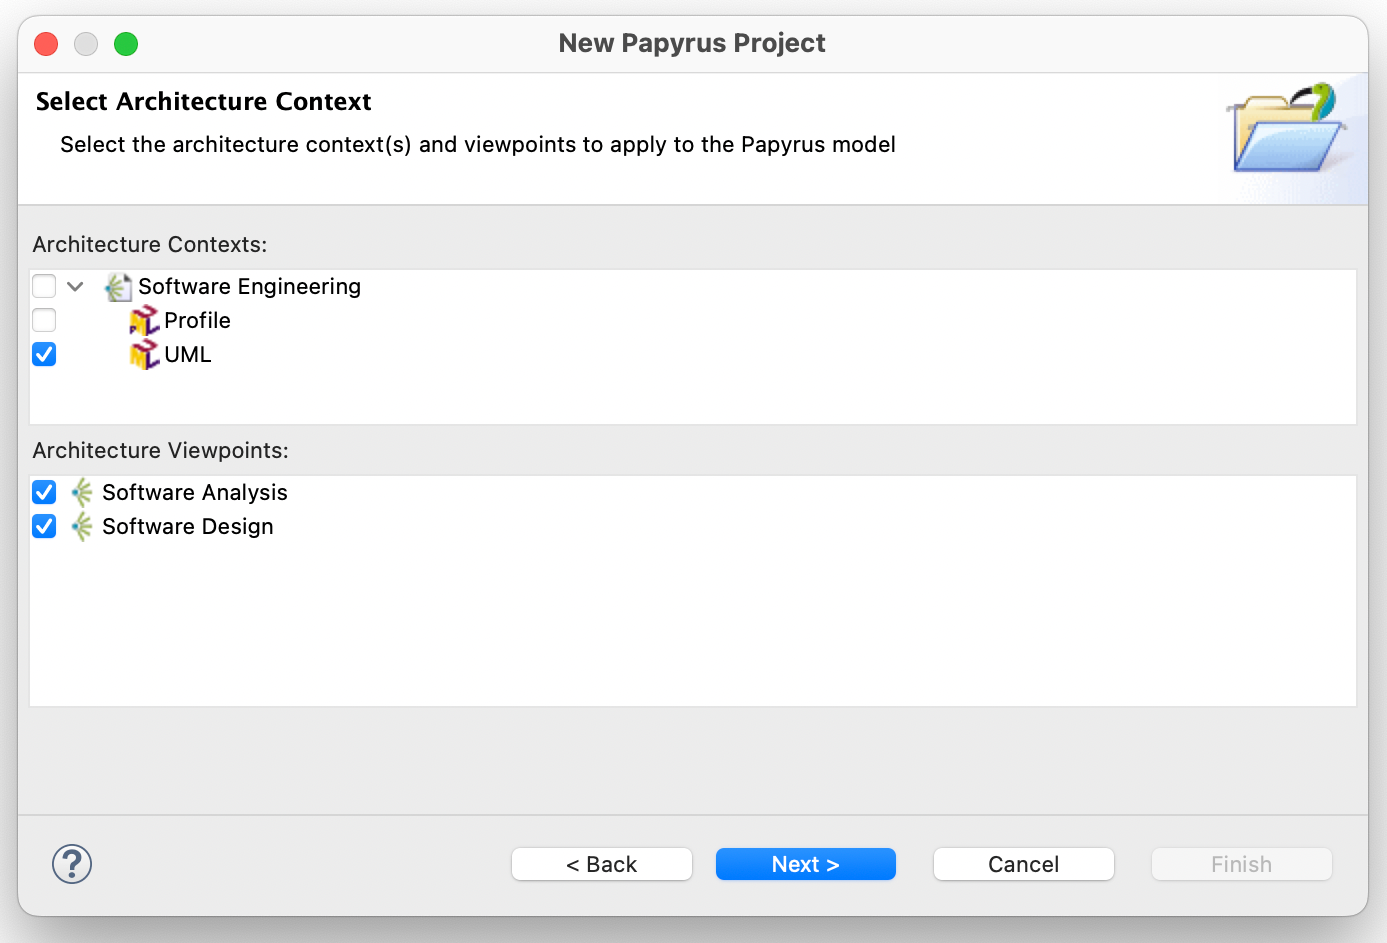1387x943 pixels.
Task: Uncheck the Software Analysis viewpoint
Action: 44,492
